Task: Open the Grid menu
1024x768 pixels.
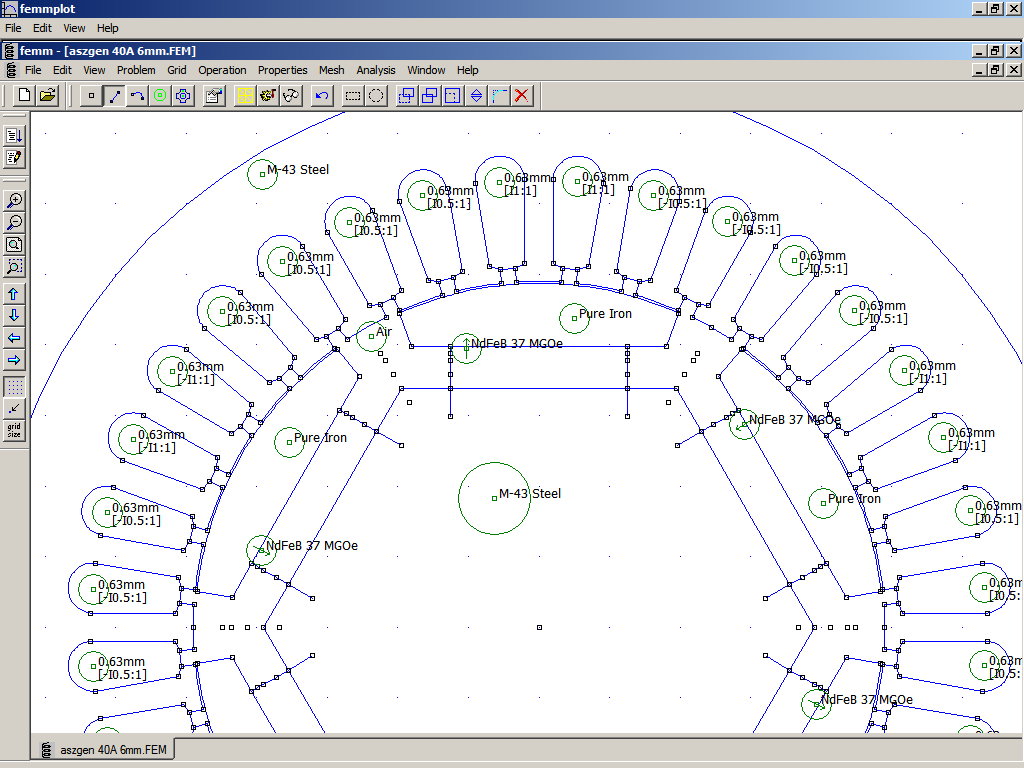Action: pos(176,70)
